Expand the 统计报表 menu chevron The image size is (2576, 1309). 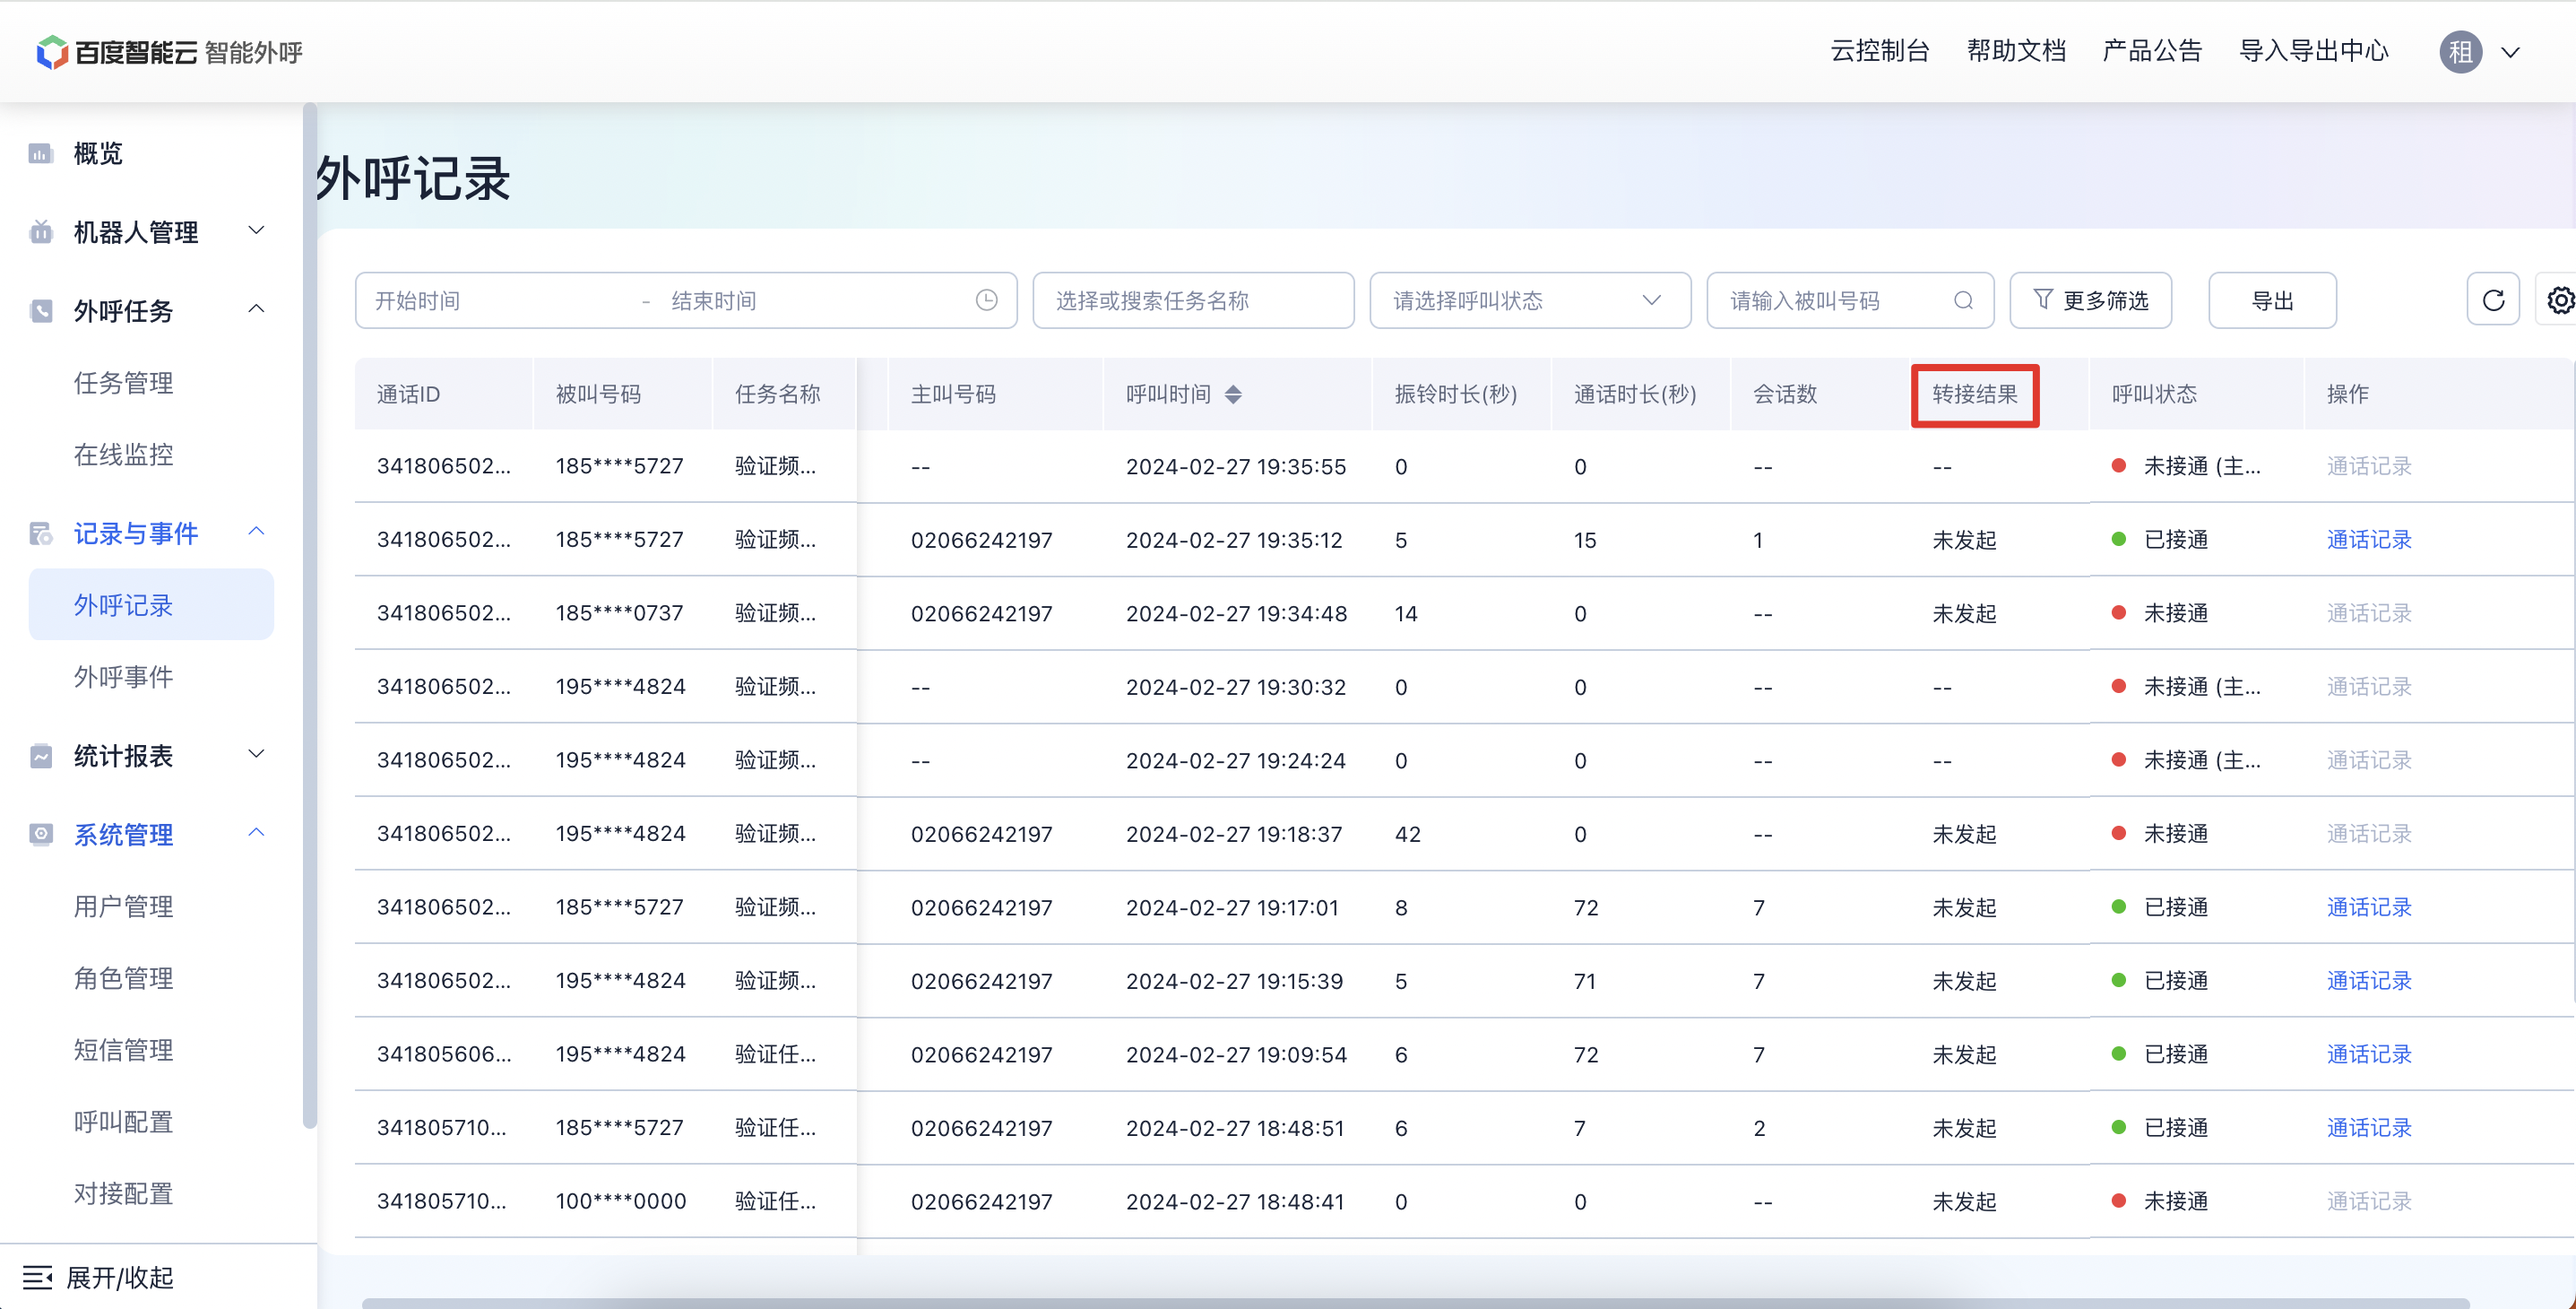click(256, 754)
